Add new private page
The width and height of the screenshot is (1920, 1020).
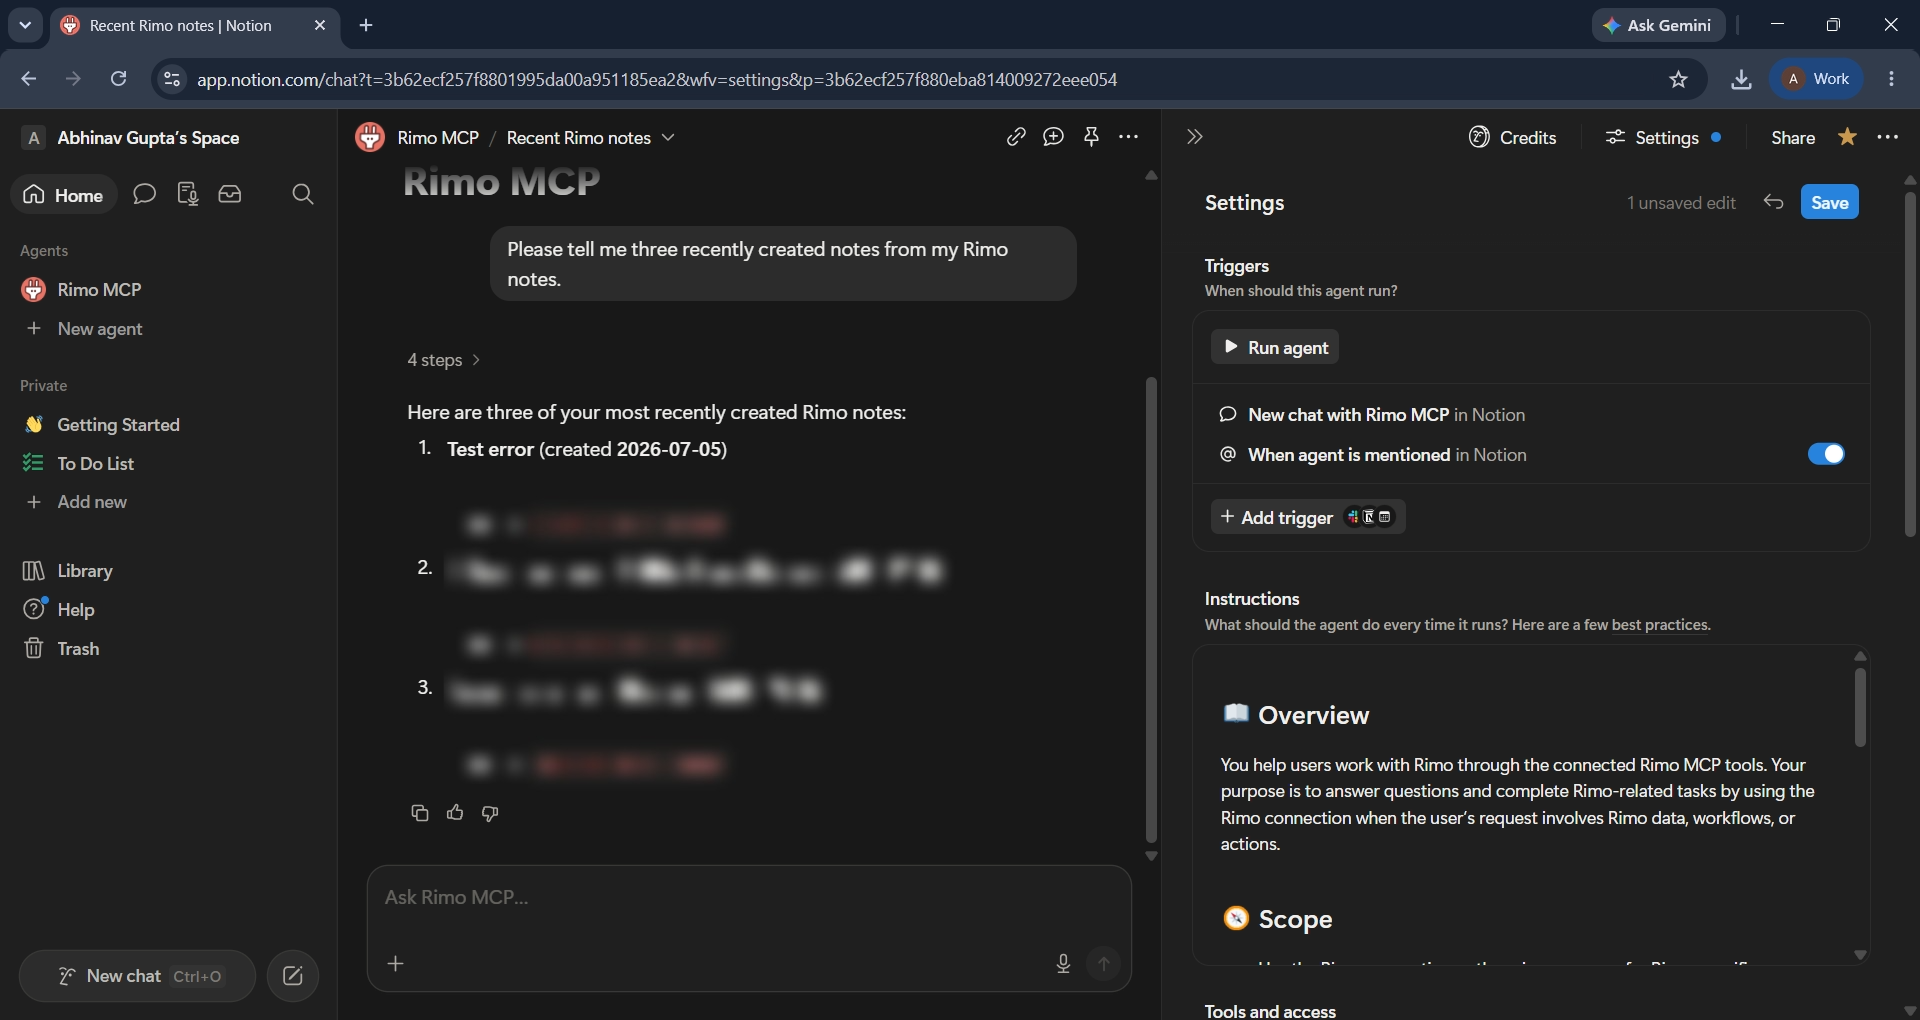[168, 502]
